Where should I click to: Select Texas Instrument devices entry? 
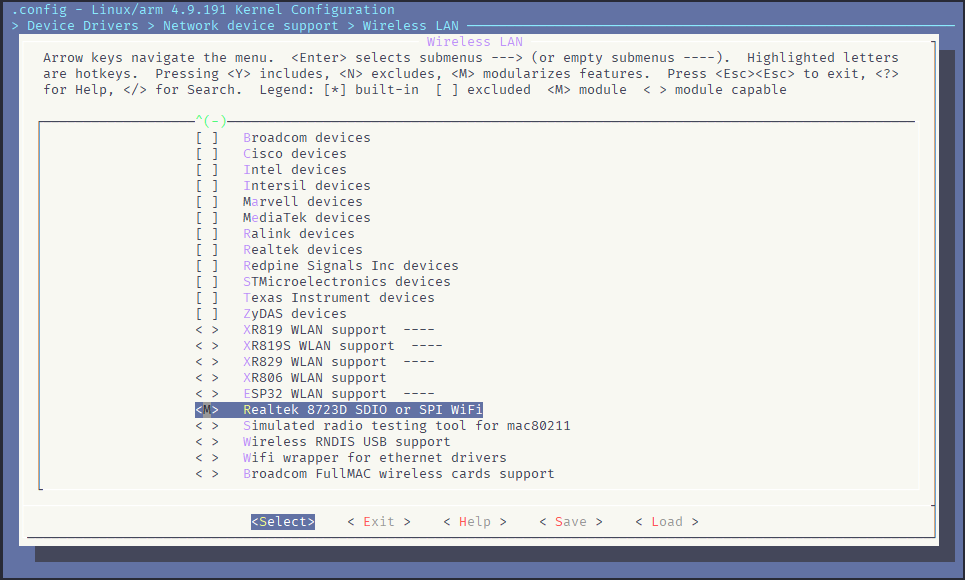pyautogui.click(x=338, y=298)
